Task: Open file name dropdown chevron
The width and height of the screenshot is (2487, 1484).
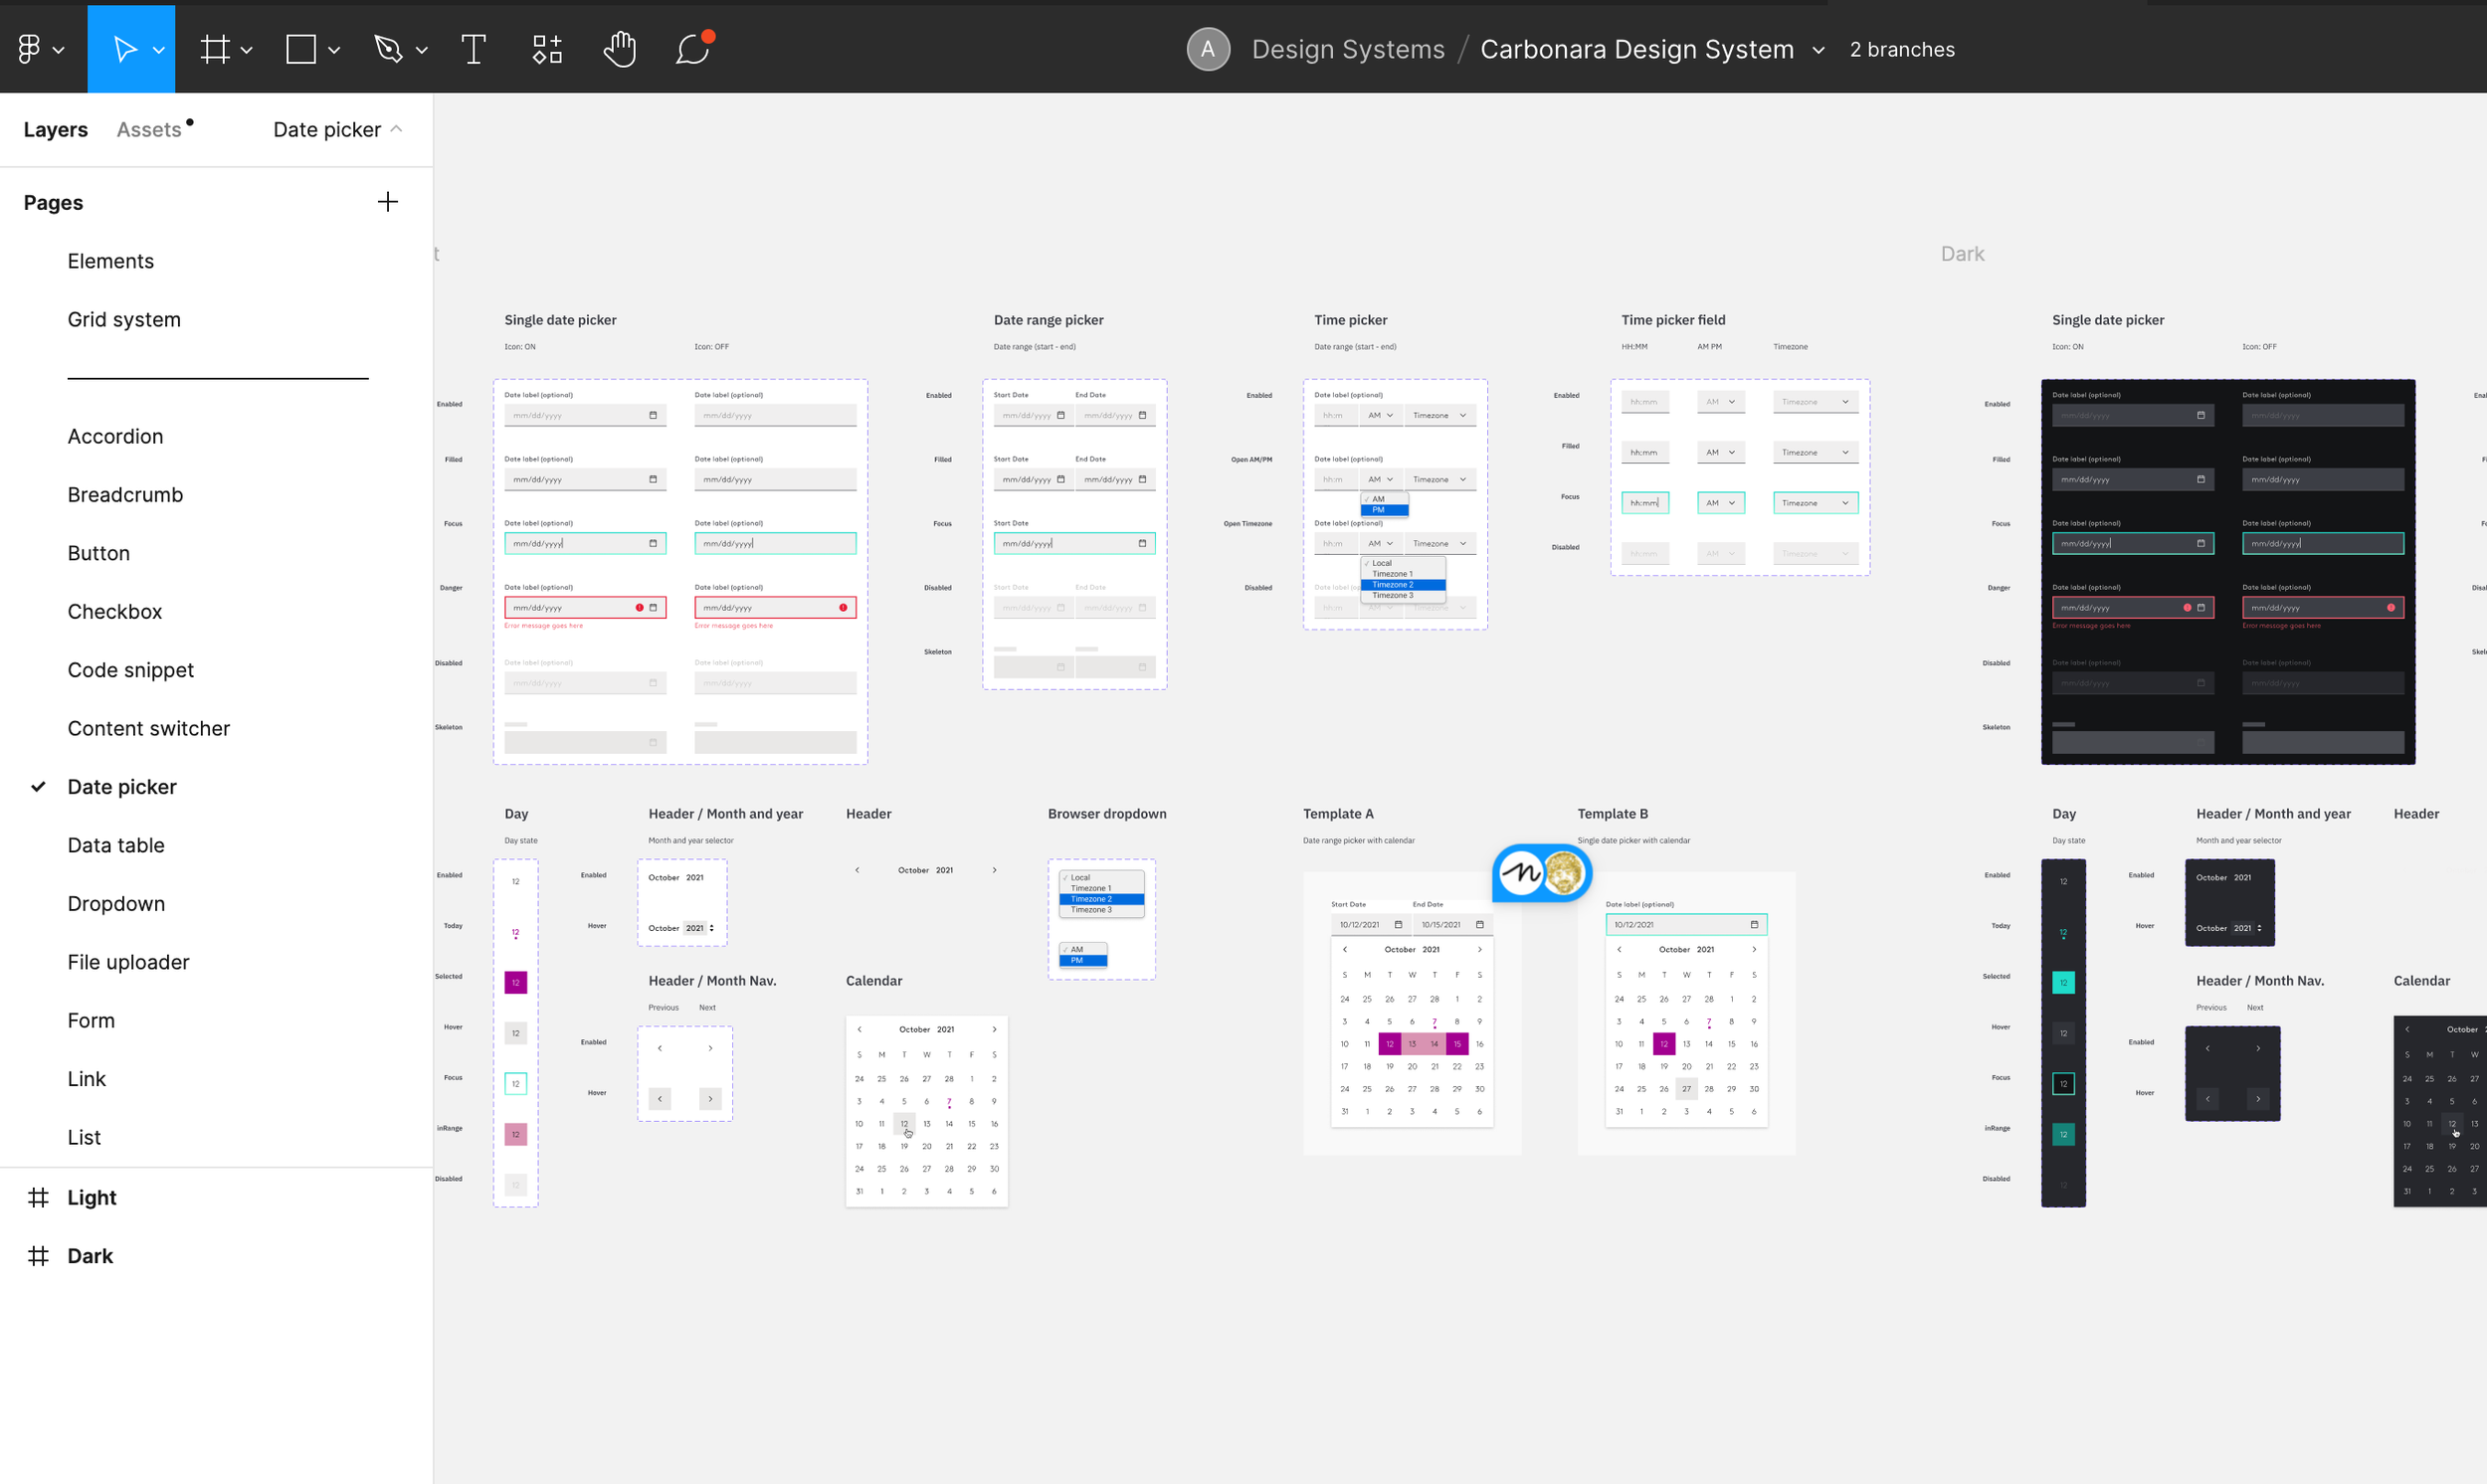Action: (x=1819, y=50)
